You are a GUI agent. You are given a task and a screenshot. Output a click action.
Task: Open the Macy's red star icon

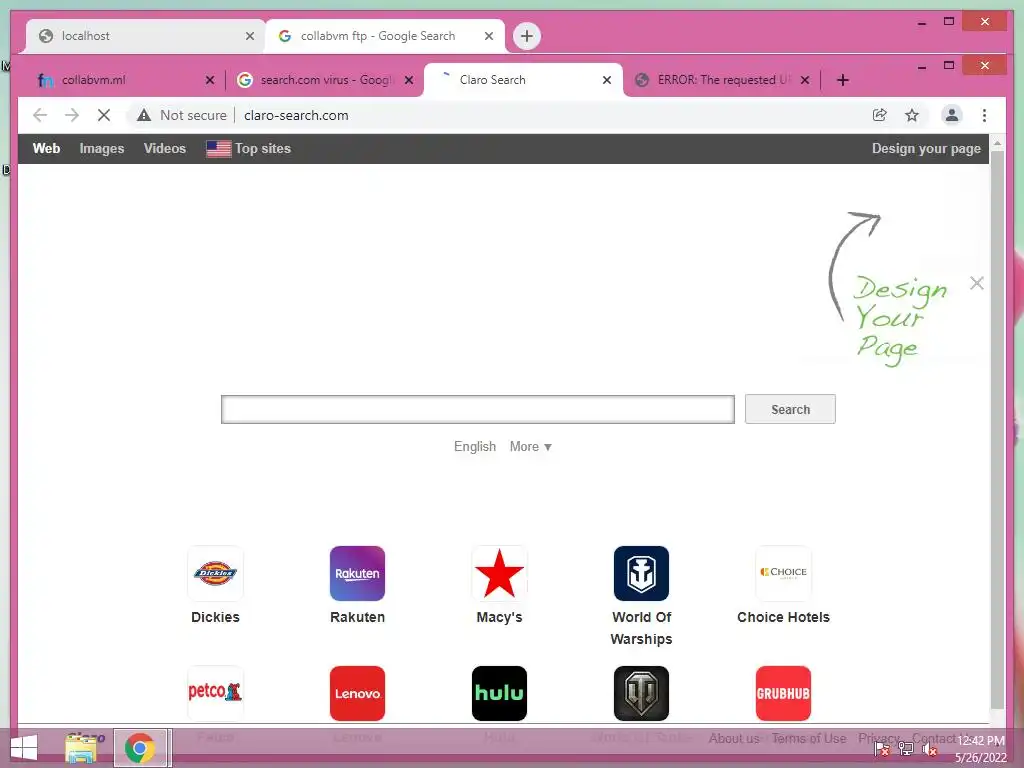pyautogui.click(x=499, y=573)
